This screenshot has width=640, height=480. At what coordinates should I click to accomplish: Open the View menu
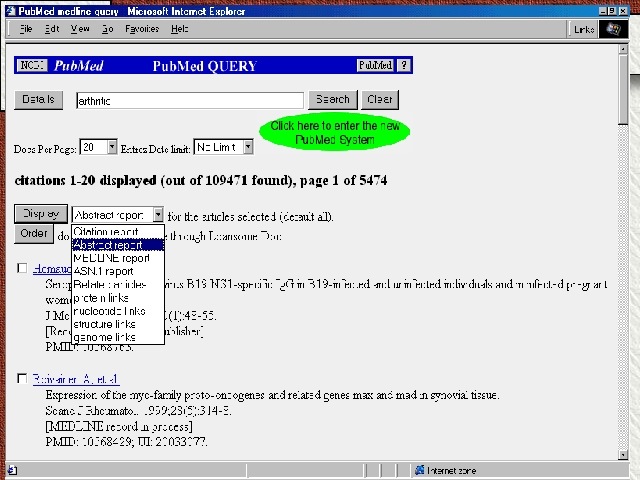[80, 29]
